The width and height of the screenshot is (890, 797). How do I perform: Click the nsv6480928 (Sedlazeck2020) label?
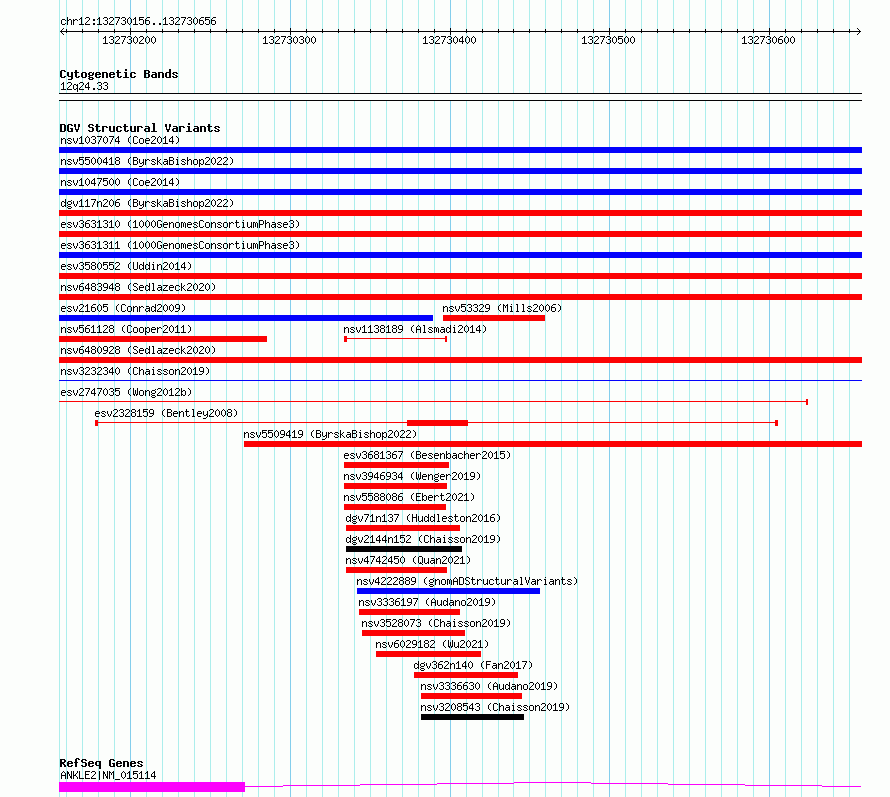pyautogui.click(x=138, y=350)
